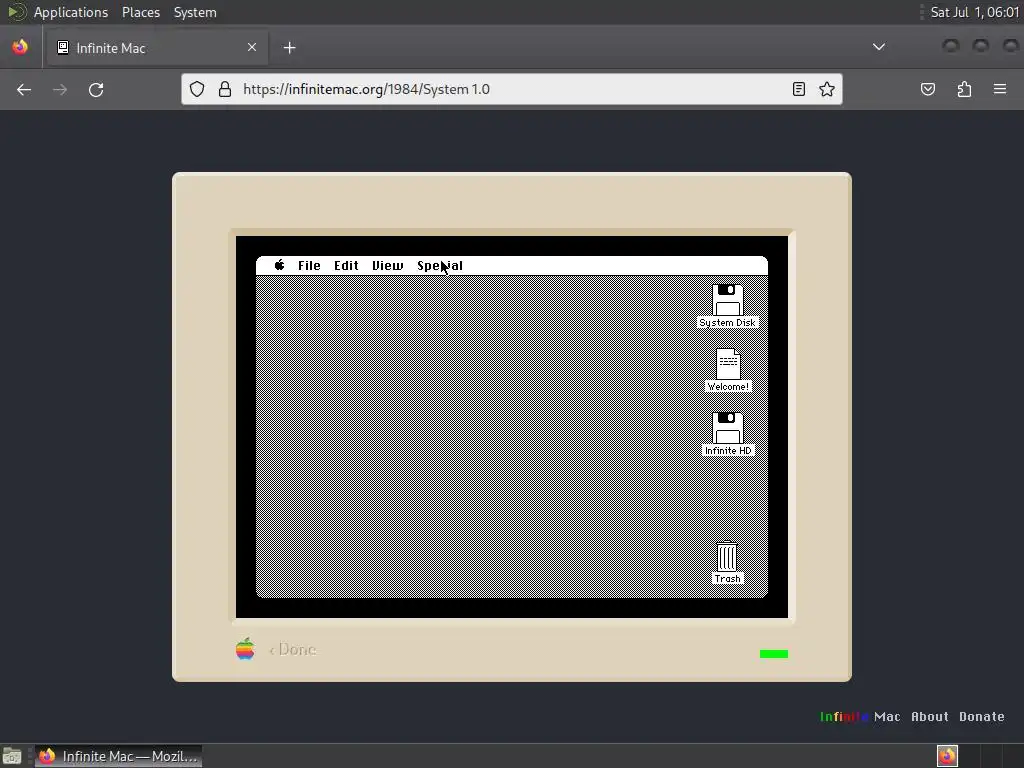Click the distro logo in top panel

pos(16,12)
